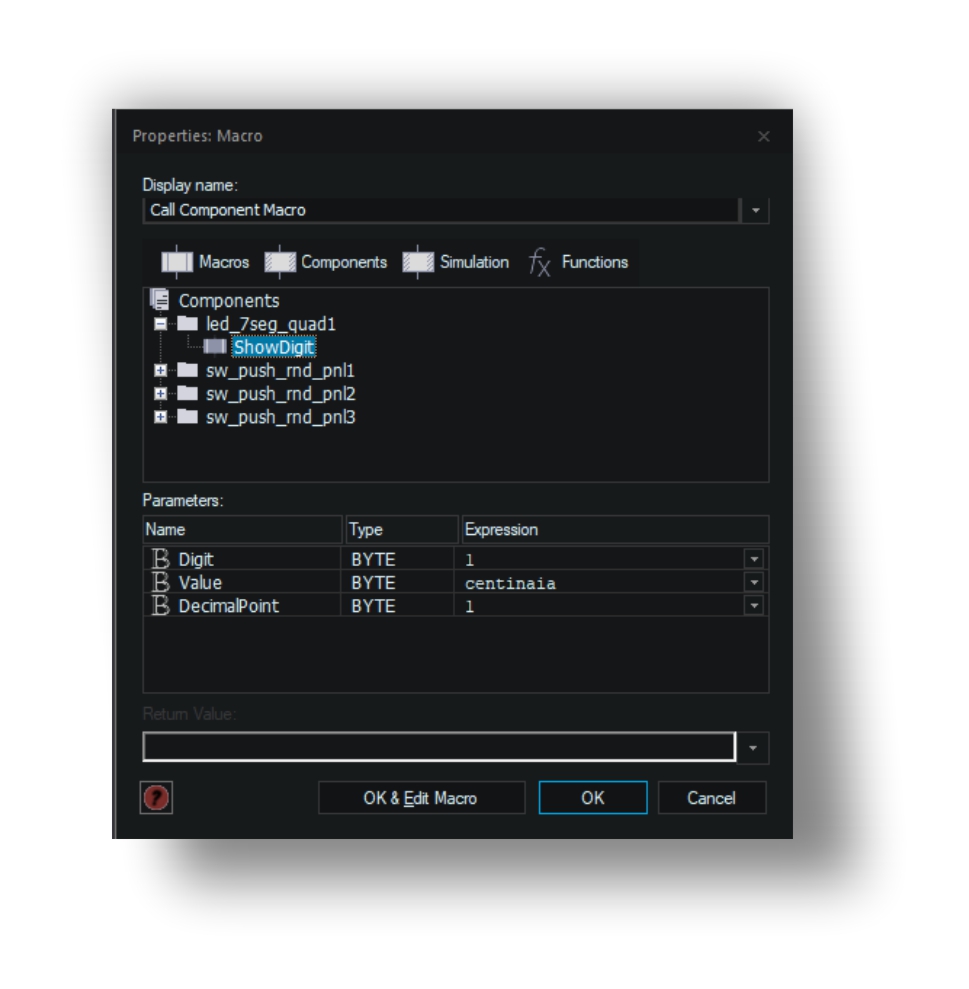969x989 pixels.
Task: Open the Simulation tab
Action: tap(455, 262)
